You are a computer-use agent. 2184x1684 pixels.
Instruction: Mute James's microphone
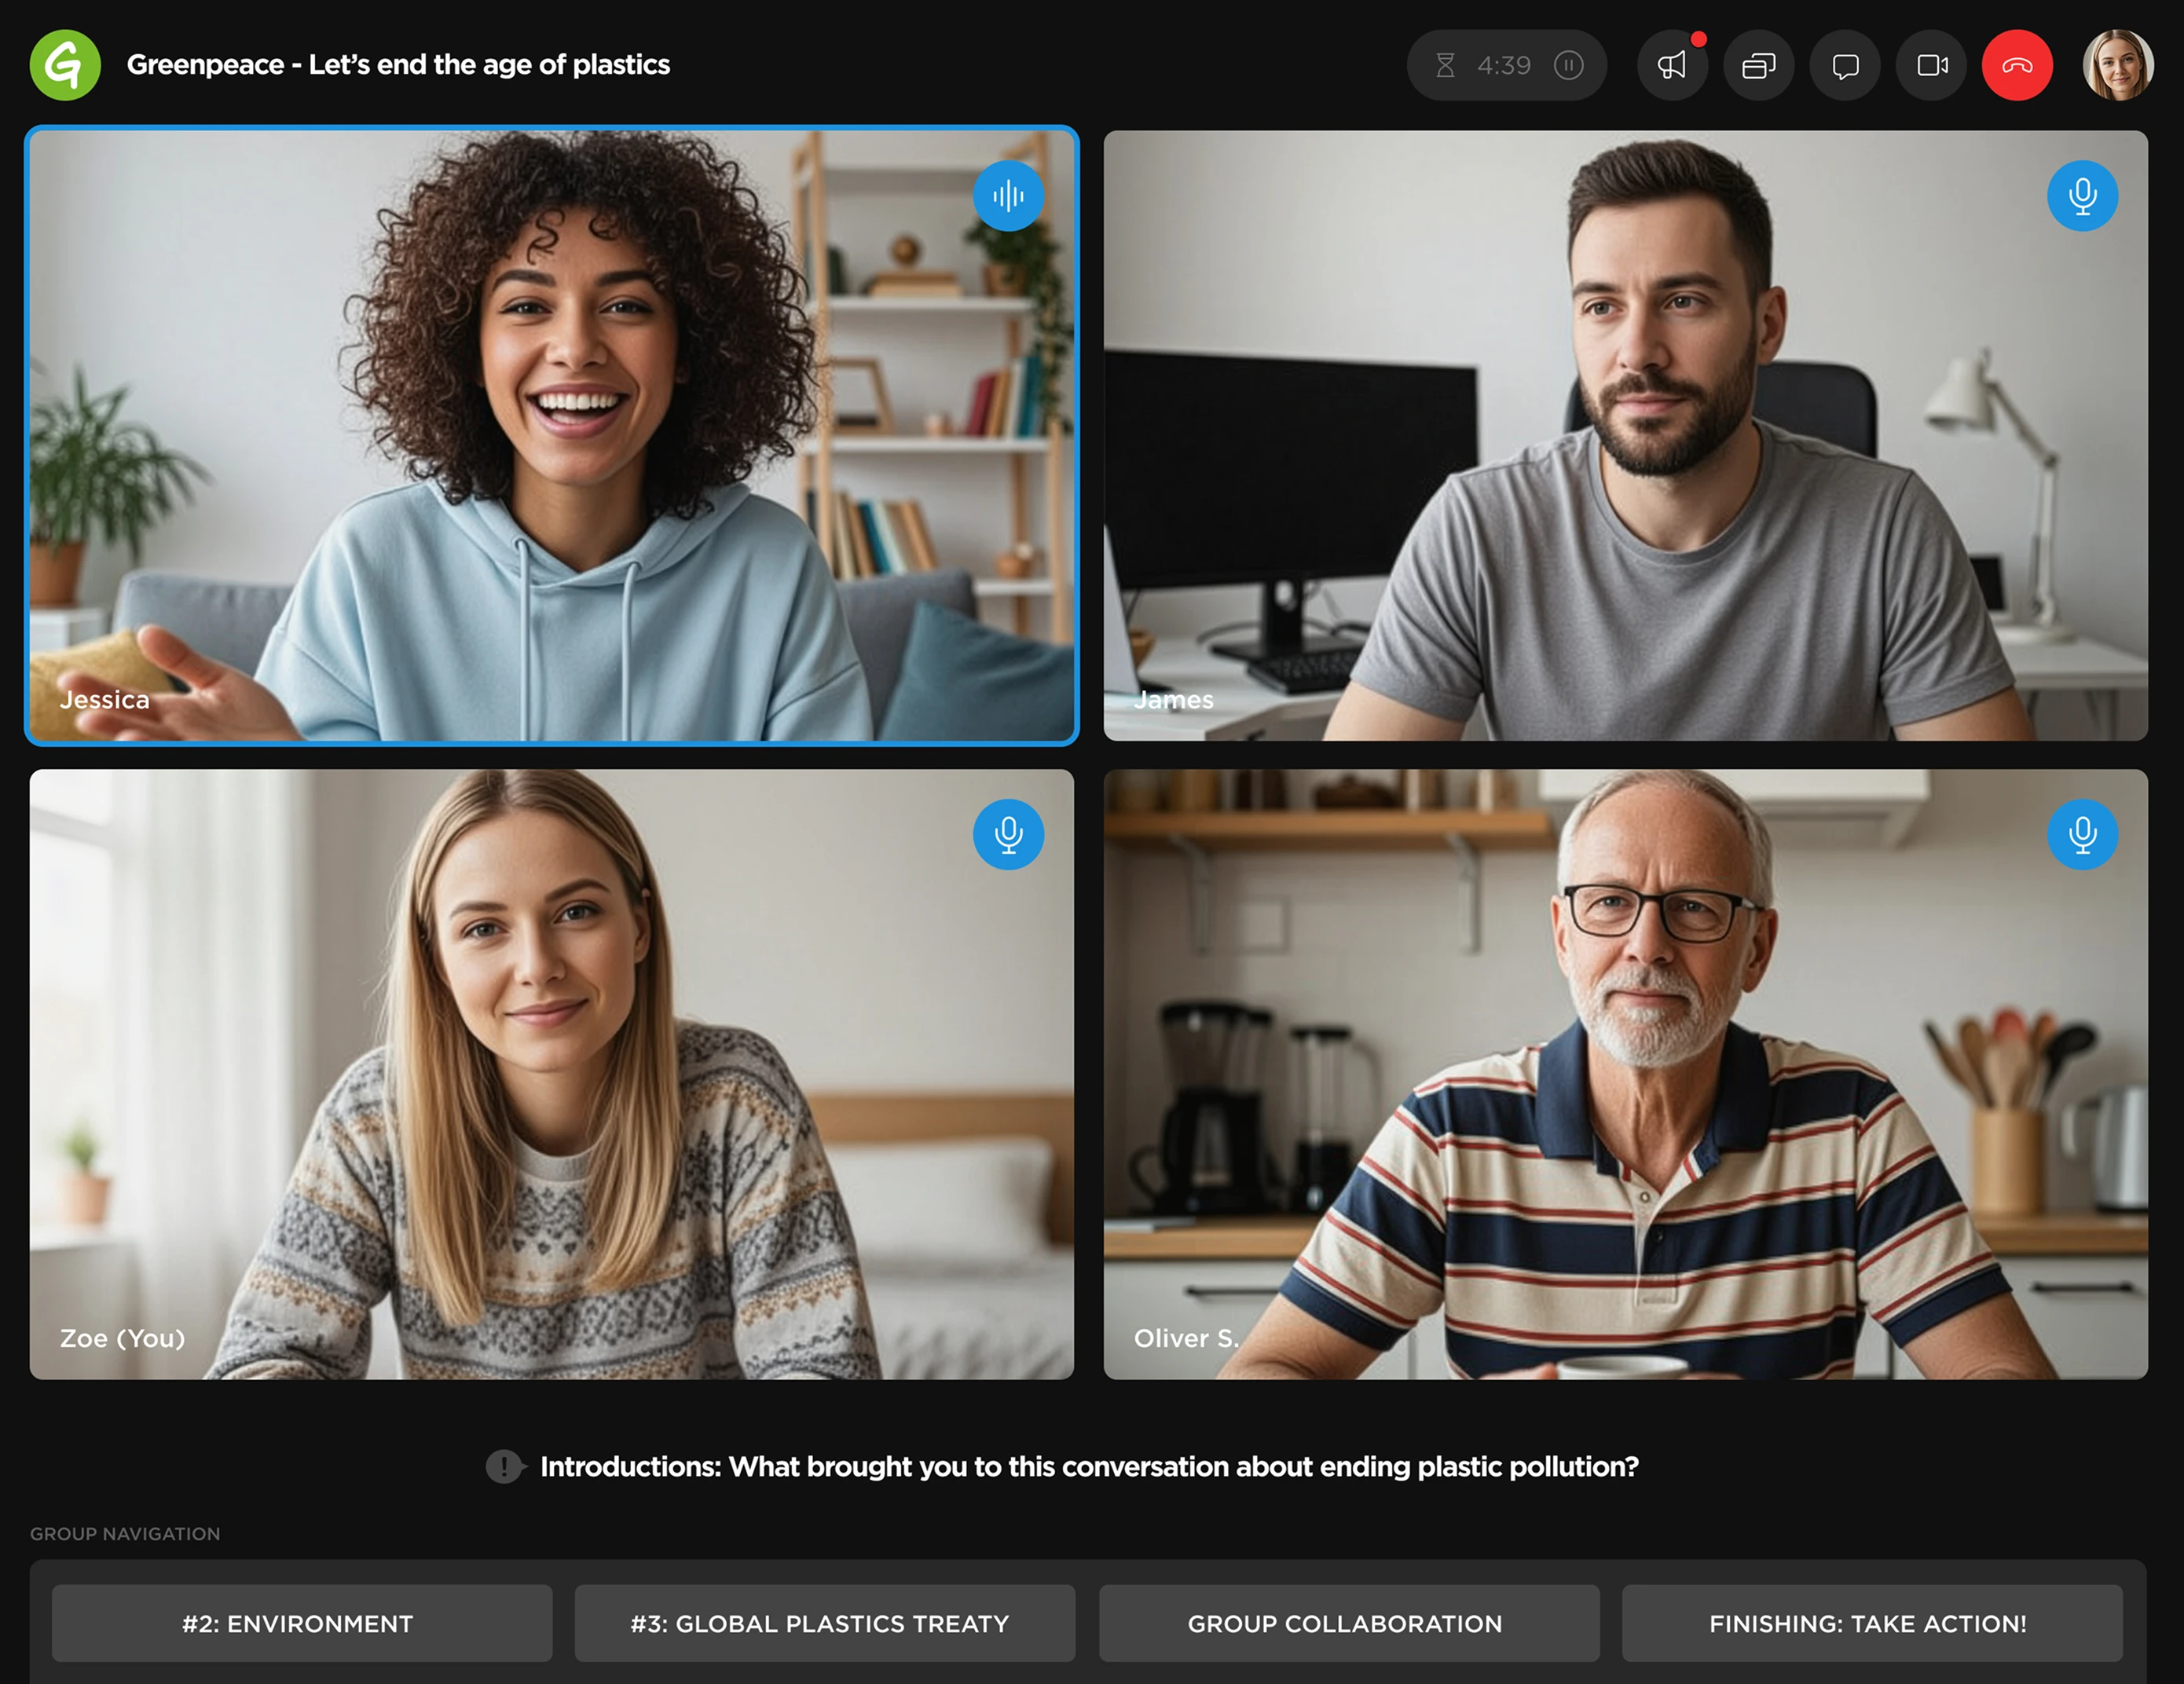click(2082, 196)
